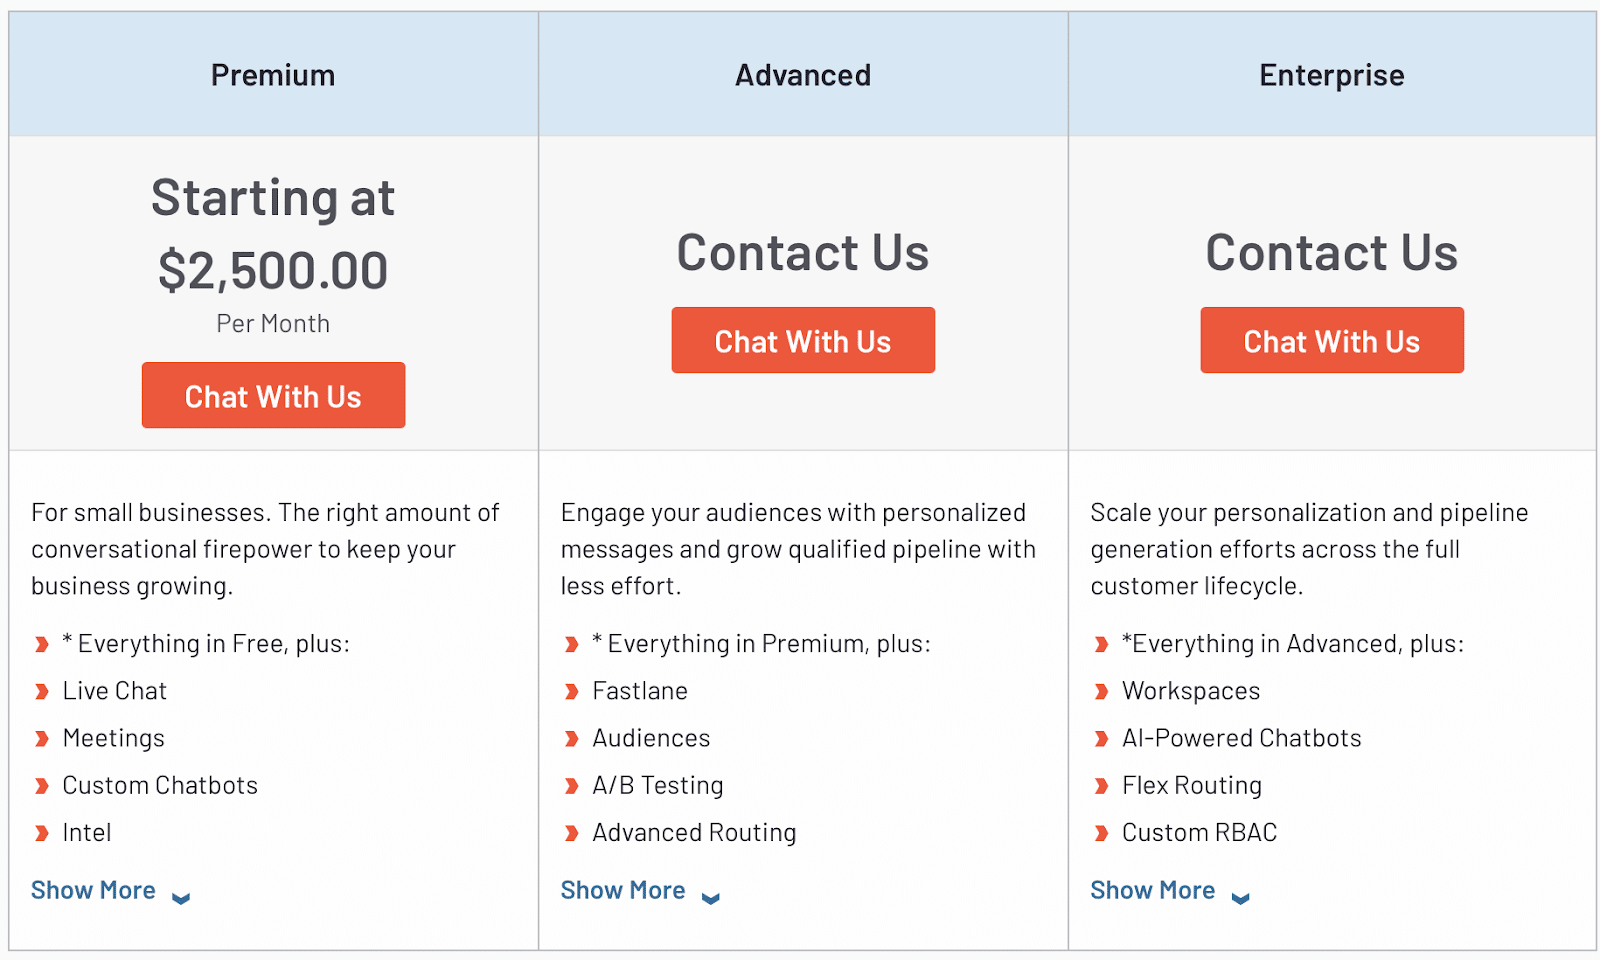Click the orange bullet icon next to Fastlane
This screenshot has width=1600, height=960.
(x=572, y=692)
